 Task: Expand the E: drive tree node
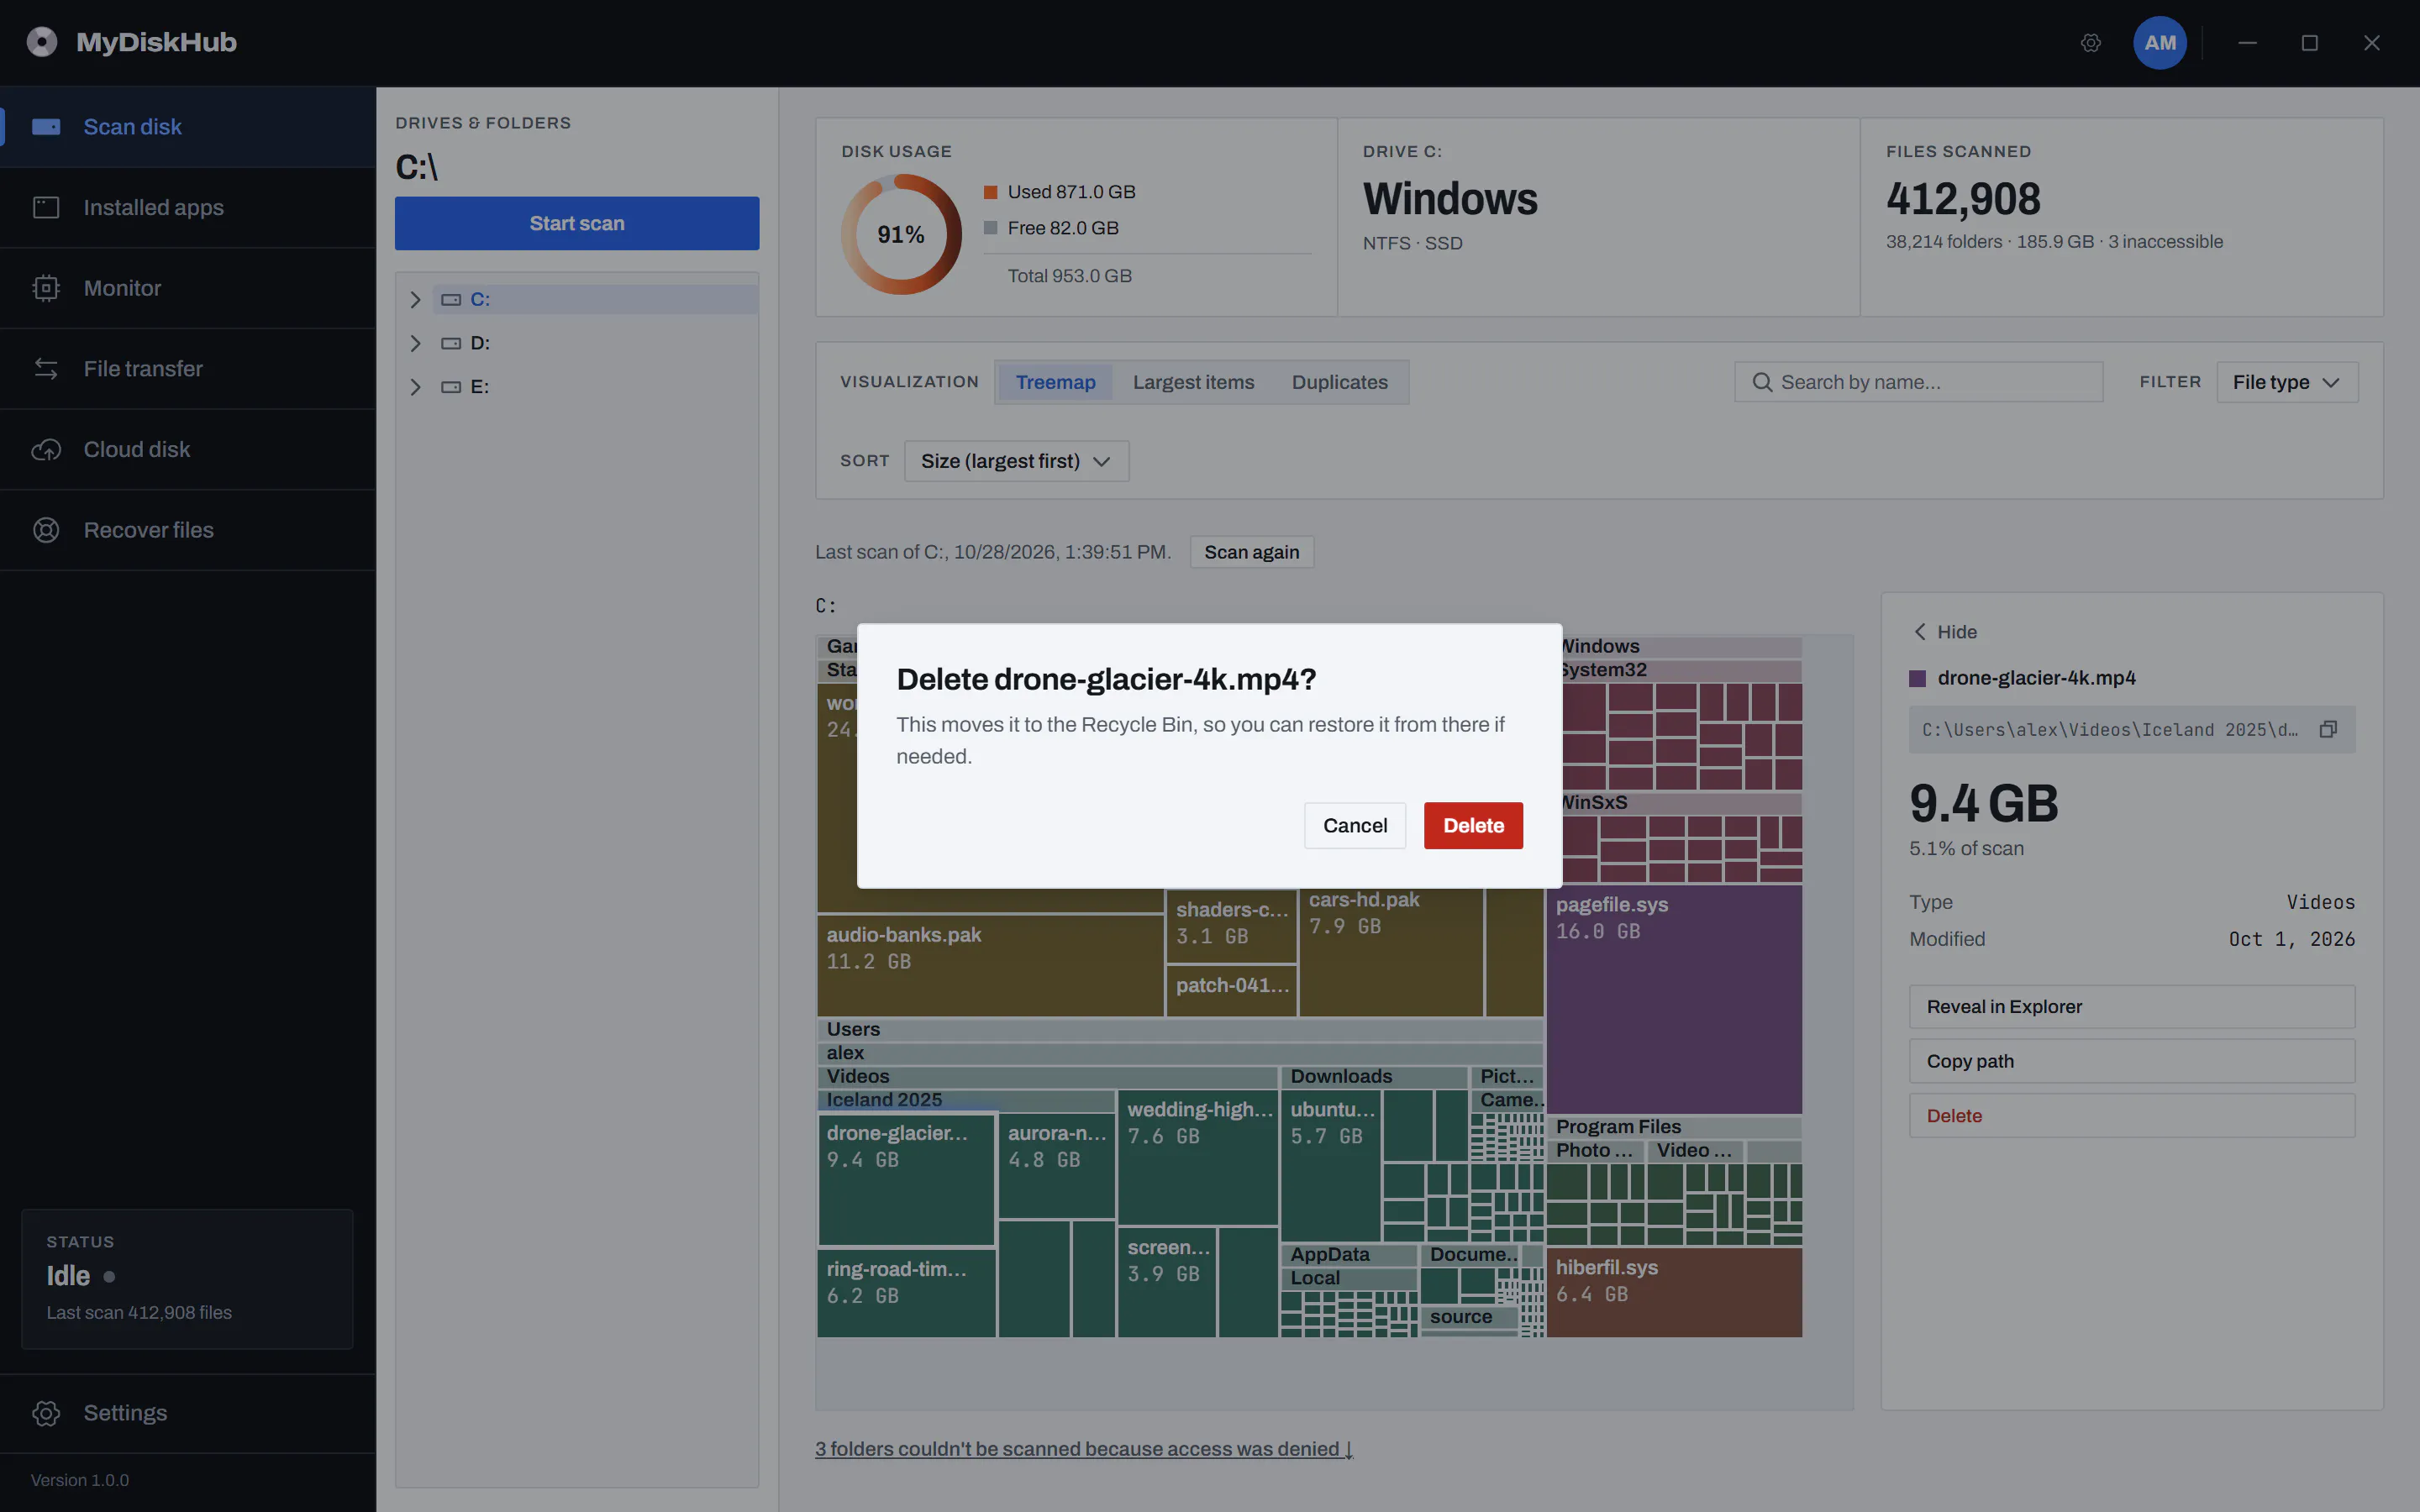click(415, 387)
